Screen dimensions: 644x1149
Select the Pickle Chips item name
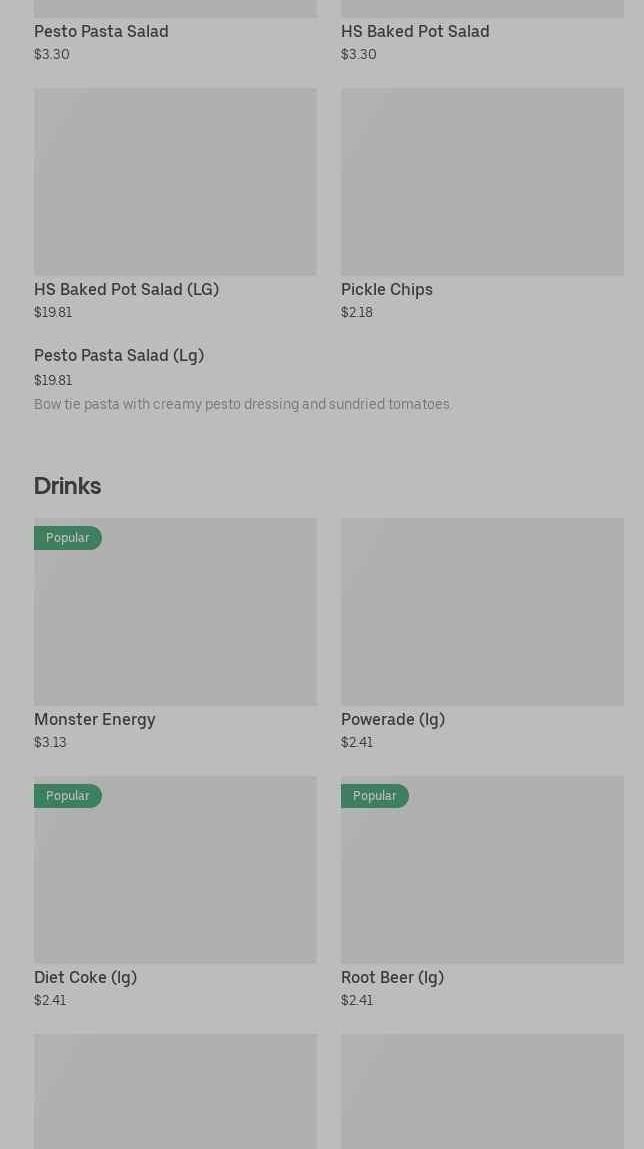click(387, 290)
